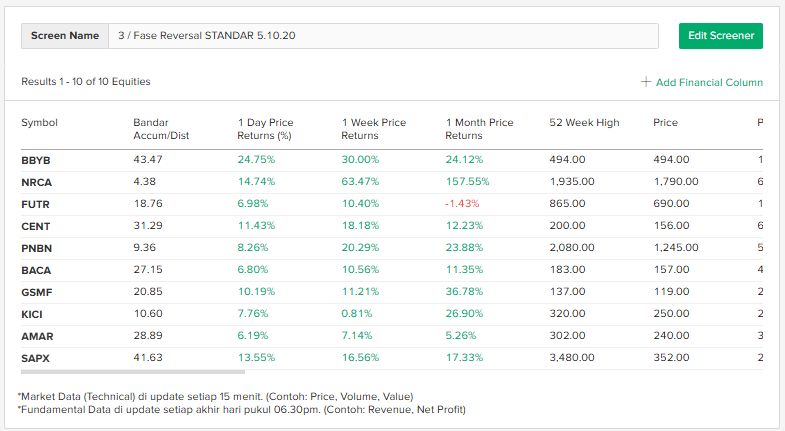Sort by the Price column header
The height and width of the screenshot is (431, 785).
point(665,123)
